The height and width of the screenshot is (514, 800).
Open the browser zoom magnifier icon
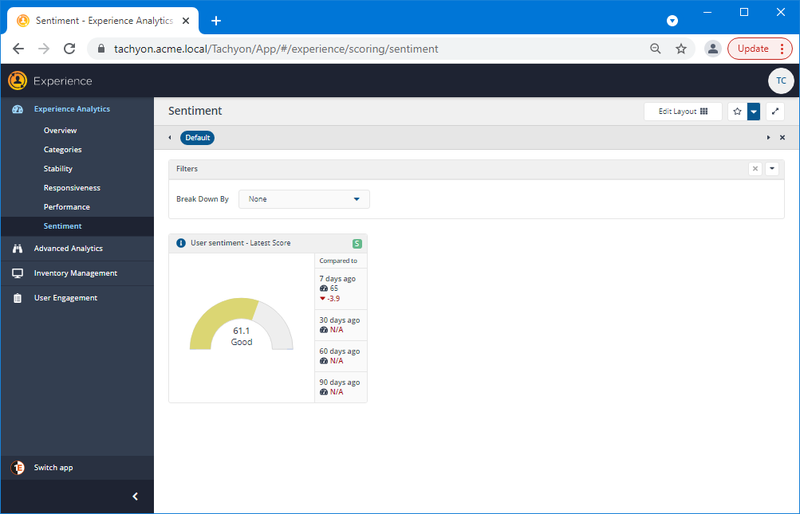[656, 48]
